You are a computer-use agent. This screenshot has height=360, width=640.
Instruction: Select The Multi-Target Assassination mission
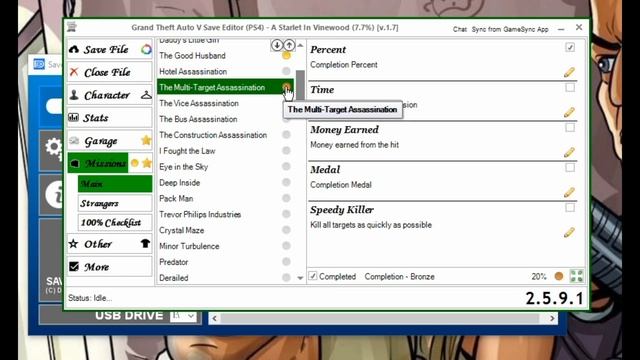[225, 87]
